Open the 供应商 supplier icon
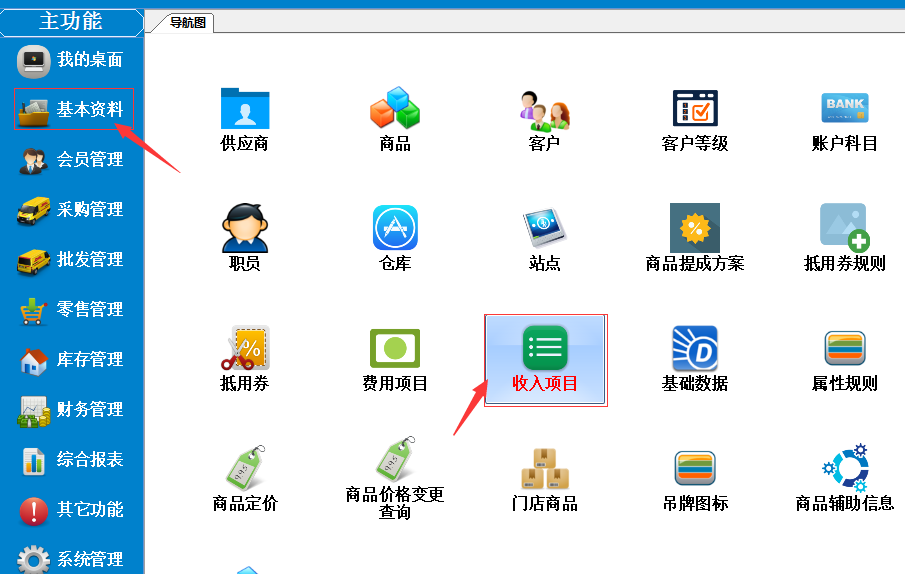 point(245,108)
